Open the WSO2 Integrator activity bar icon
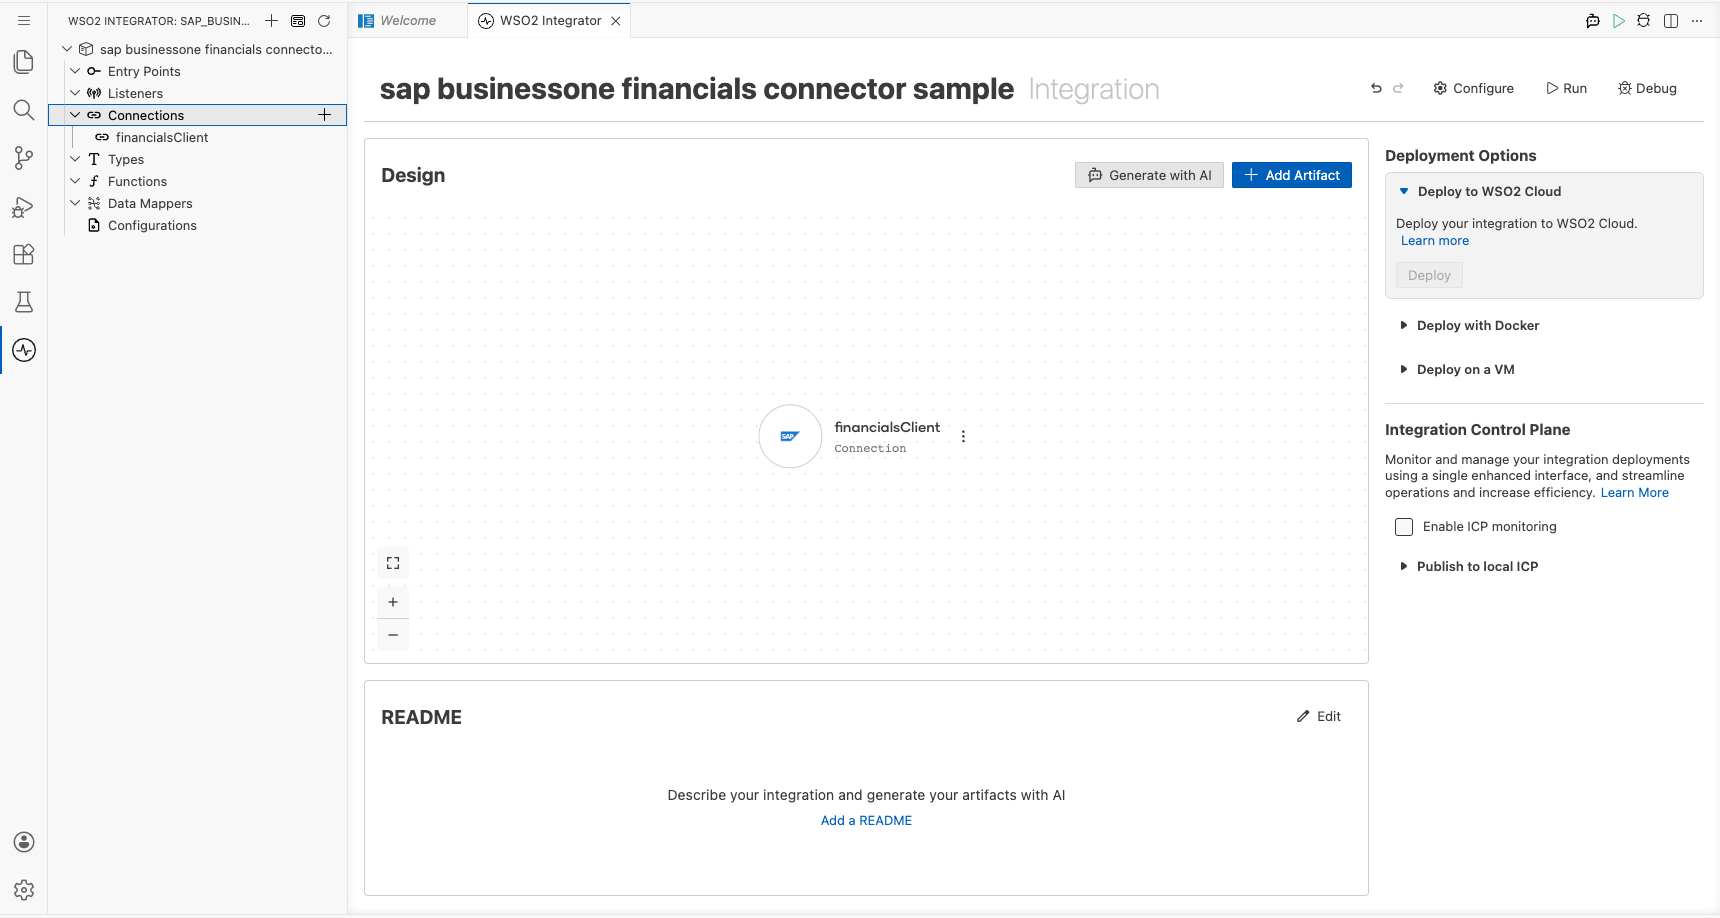This screenshot has width=1720, height=918. pyautogui.click(x=24, y=350)
